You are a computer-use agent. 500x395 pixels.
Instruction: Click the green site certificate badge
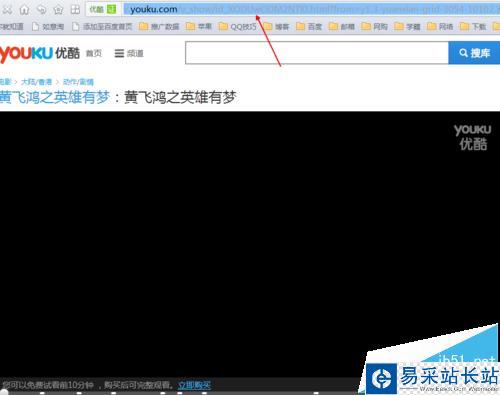[111, 9]
